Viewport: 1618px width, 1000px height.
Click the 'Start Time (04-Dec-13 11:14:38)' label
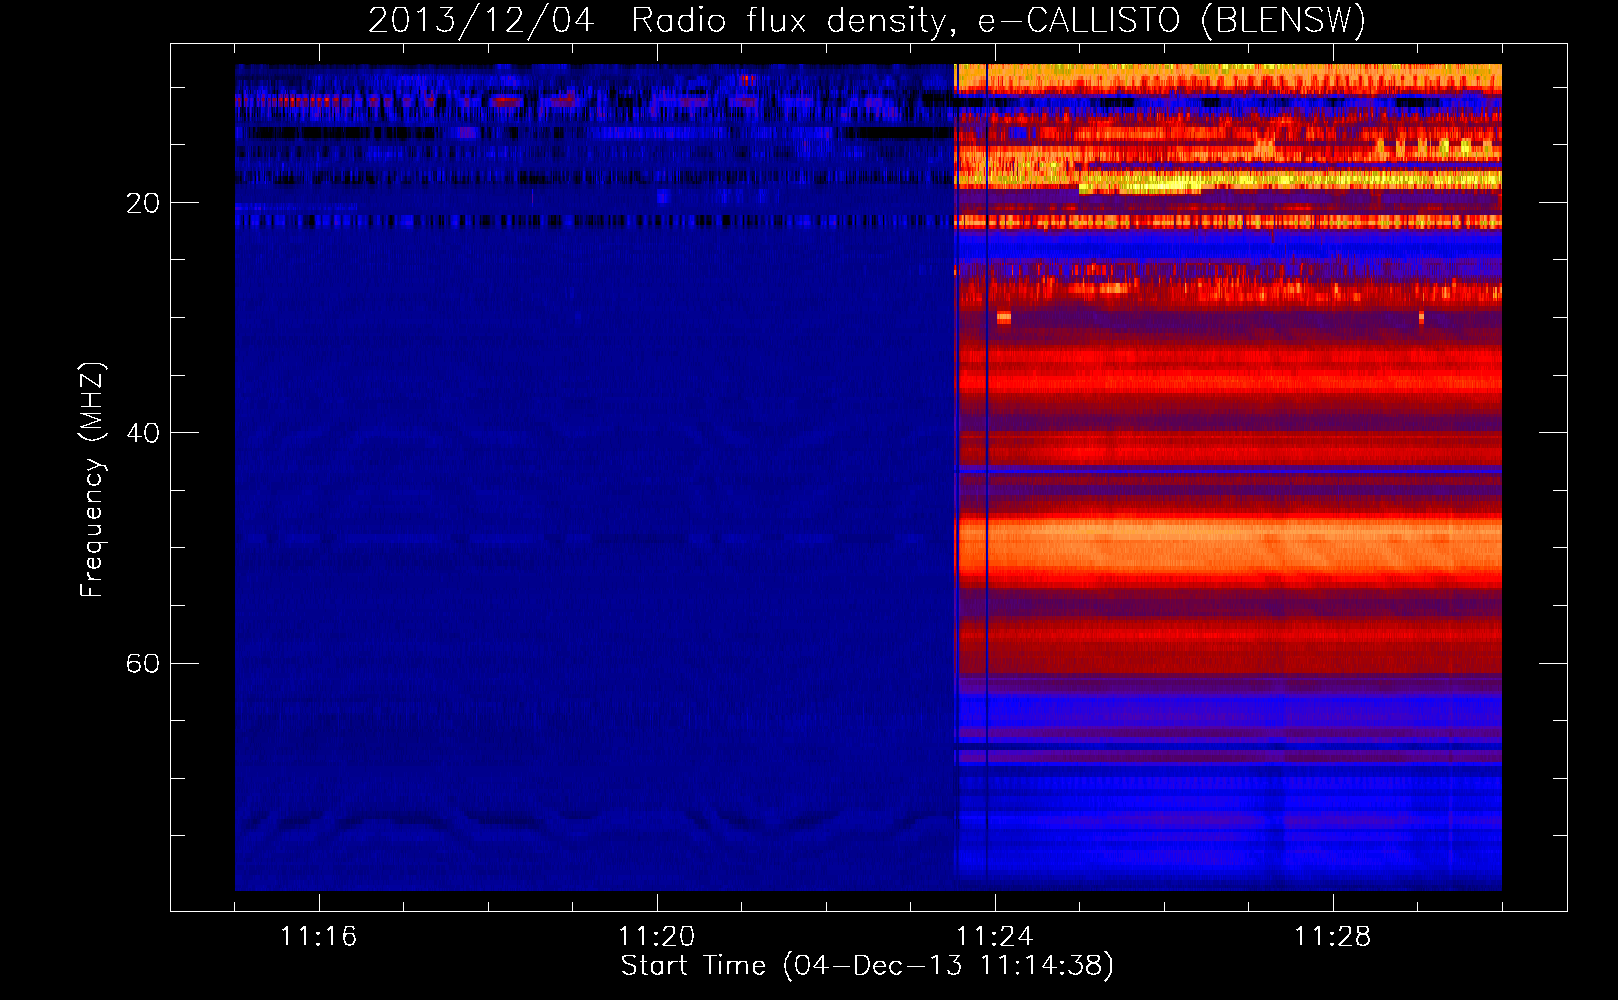(x=867, y=966)
